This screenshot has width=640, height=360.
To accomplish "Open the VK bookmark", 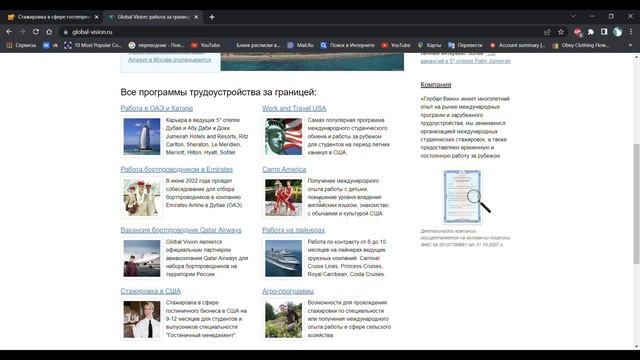I will [51, 45].
